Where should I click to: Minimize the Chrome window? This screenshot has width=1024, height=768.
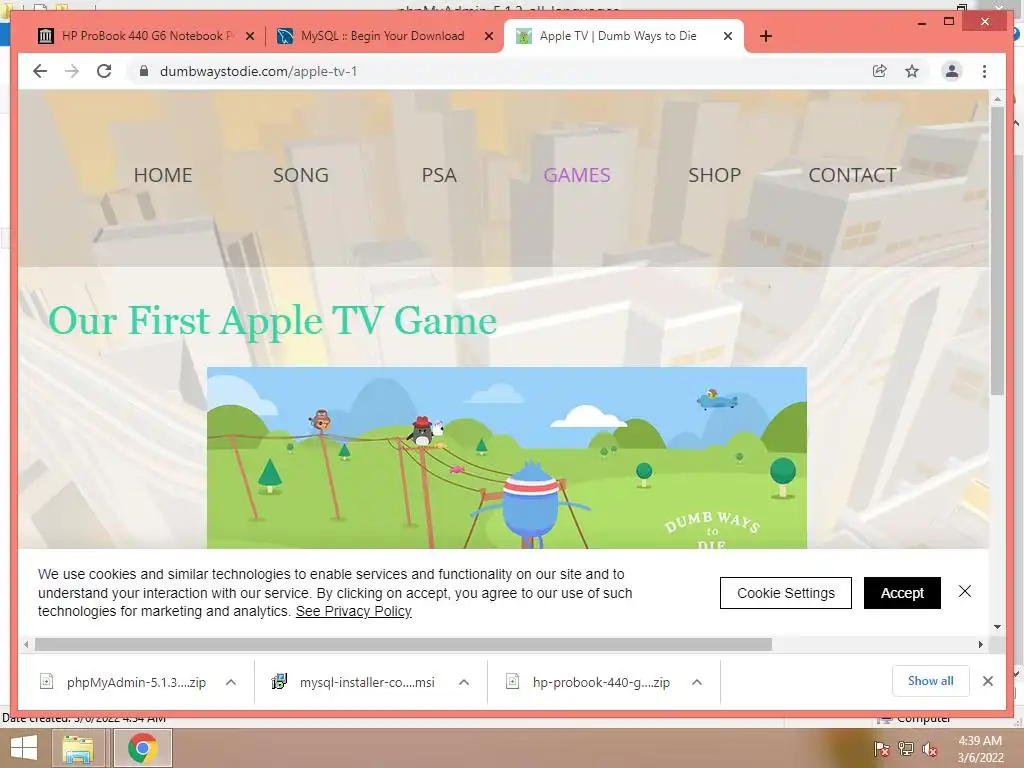coord(921,22)
